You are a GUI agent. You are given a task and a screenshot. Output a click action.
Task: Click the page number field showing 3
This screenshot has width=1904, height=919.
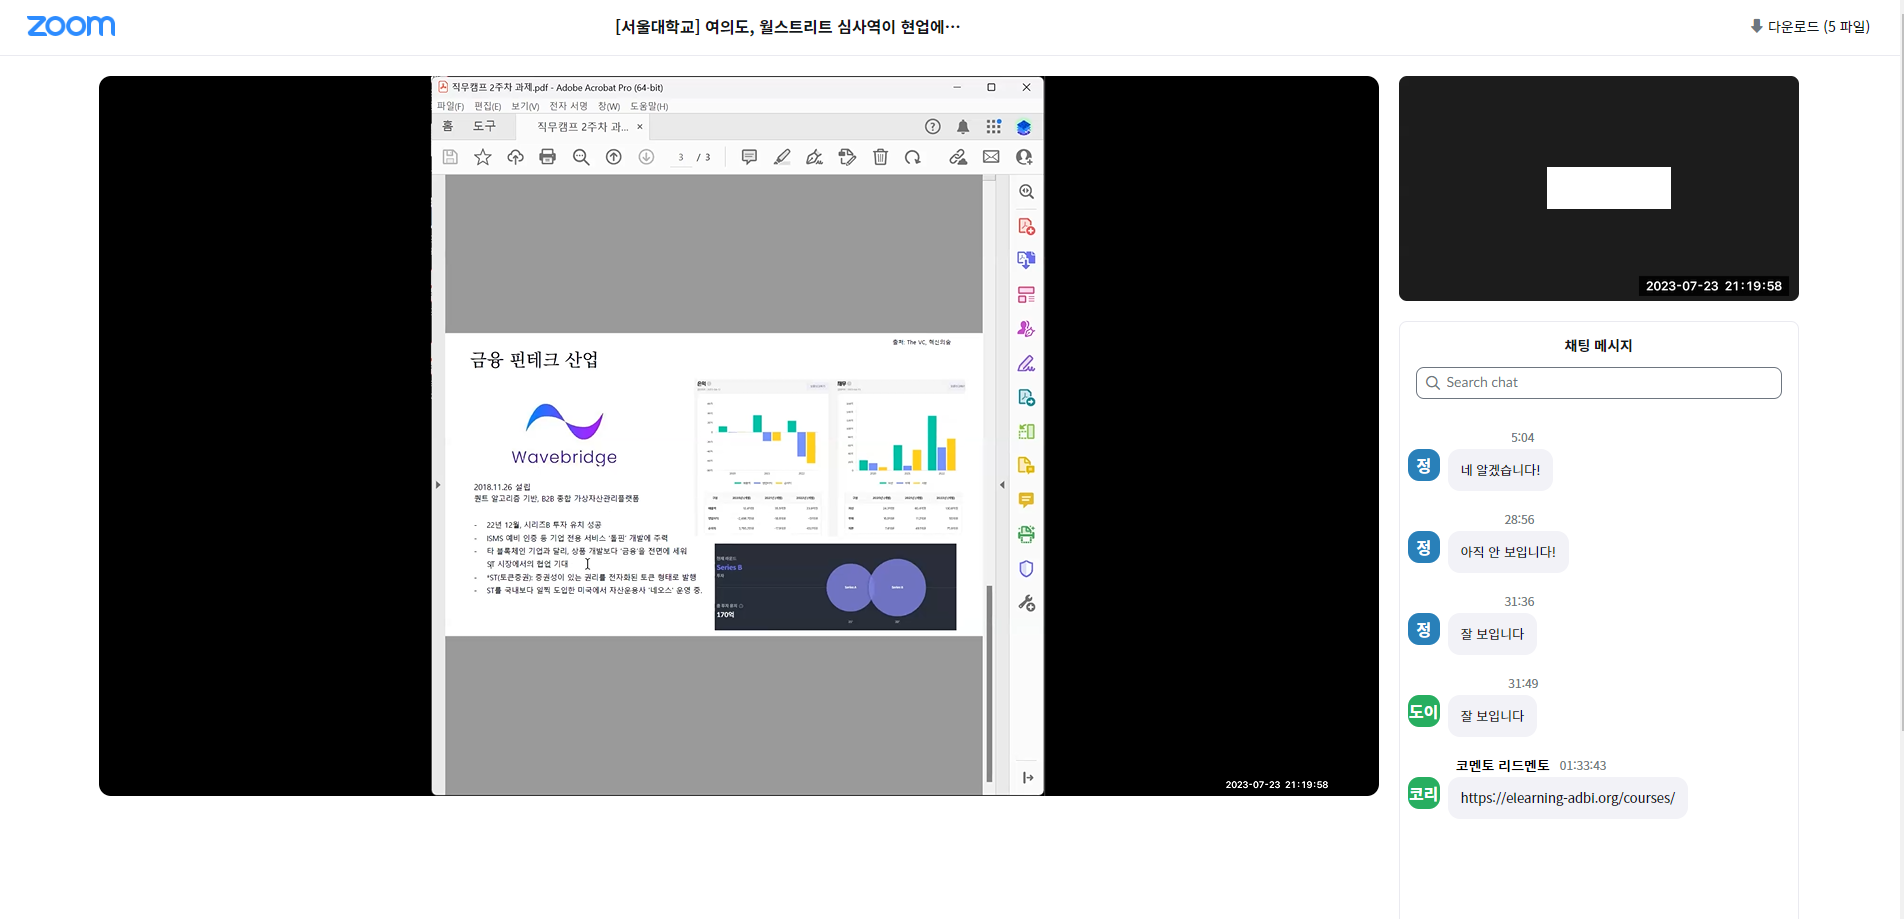coord(681,157)
